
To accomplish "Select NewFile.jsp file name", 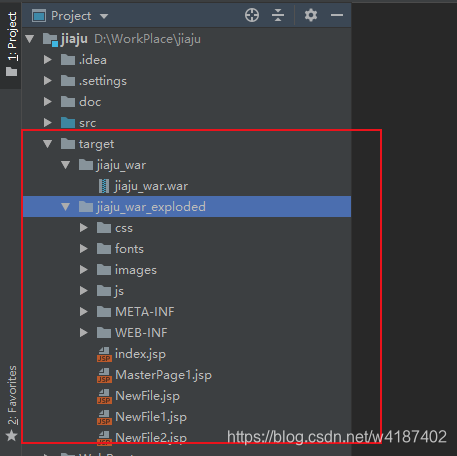I will [147, 396].
